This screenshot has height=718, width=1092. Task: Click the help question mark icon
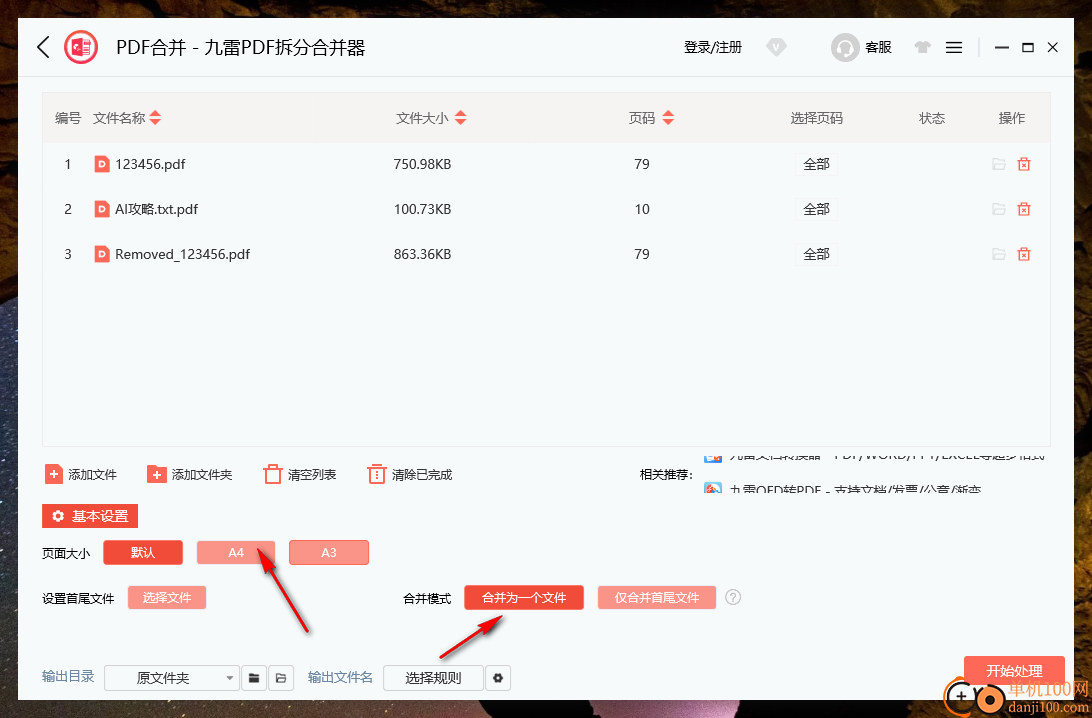click(733, 597)
